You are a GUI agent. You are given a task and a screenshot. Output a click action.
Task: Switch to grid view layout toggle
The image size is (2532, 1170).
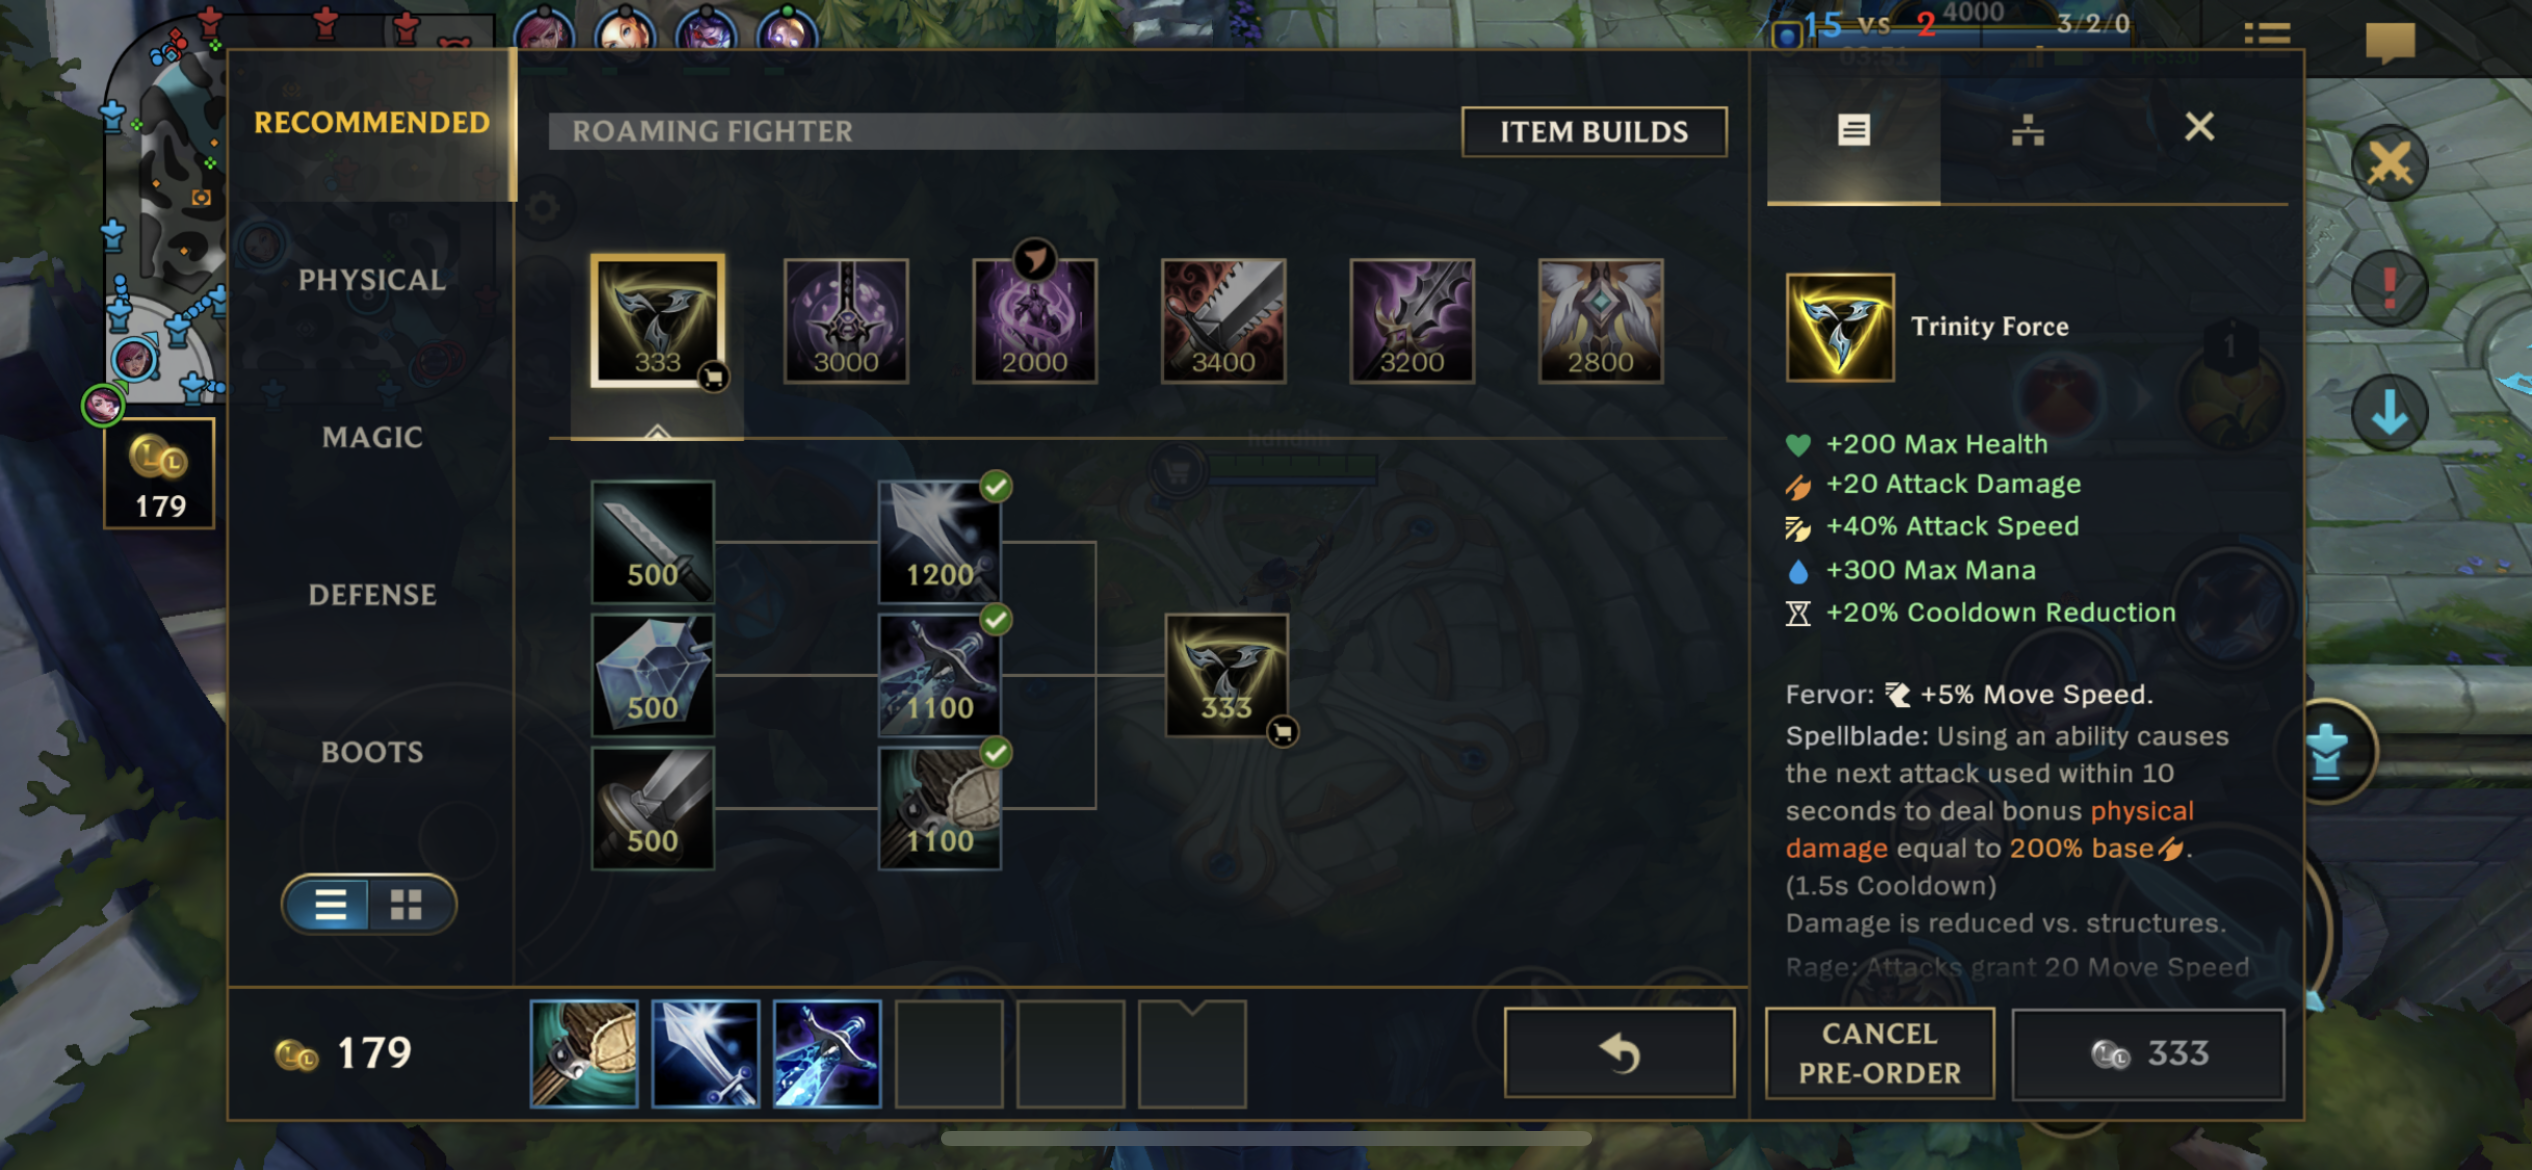(x=406, y=904)
